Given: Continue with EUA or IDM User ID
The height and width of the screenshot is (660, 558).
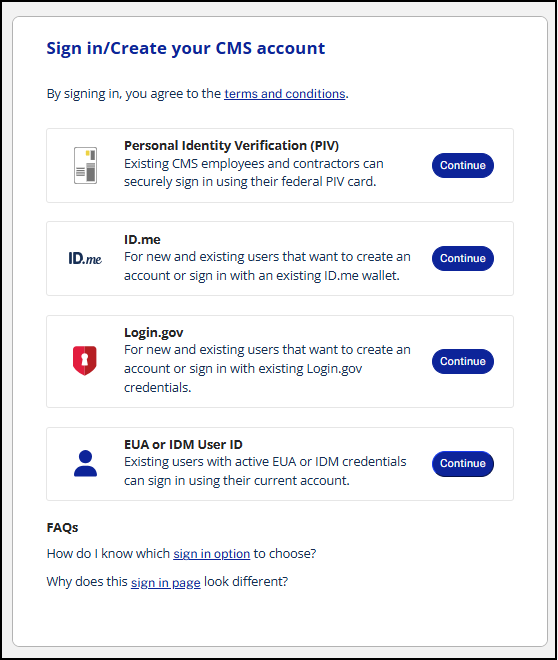Looking at the screenshot, I should coord(462,463).
